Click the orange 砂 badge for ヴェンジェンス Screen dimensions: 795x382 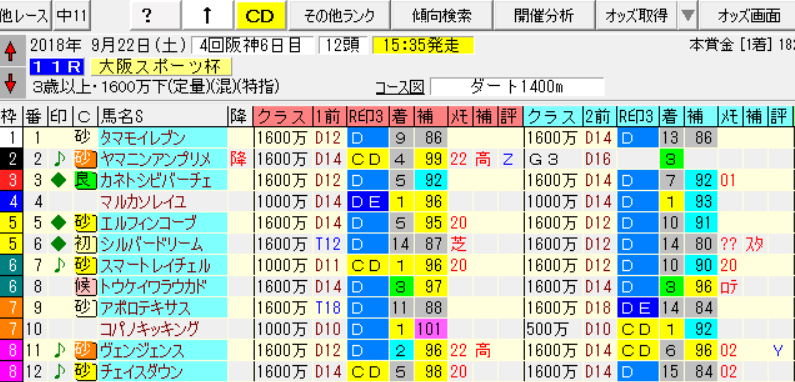click(x=85, y=351)
